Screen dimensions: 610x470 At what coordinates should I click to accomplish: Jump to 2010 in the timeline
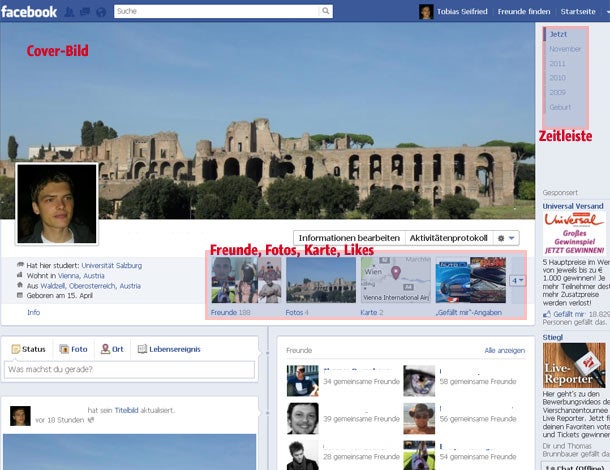(x=557, y=78)
